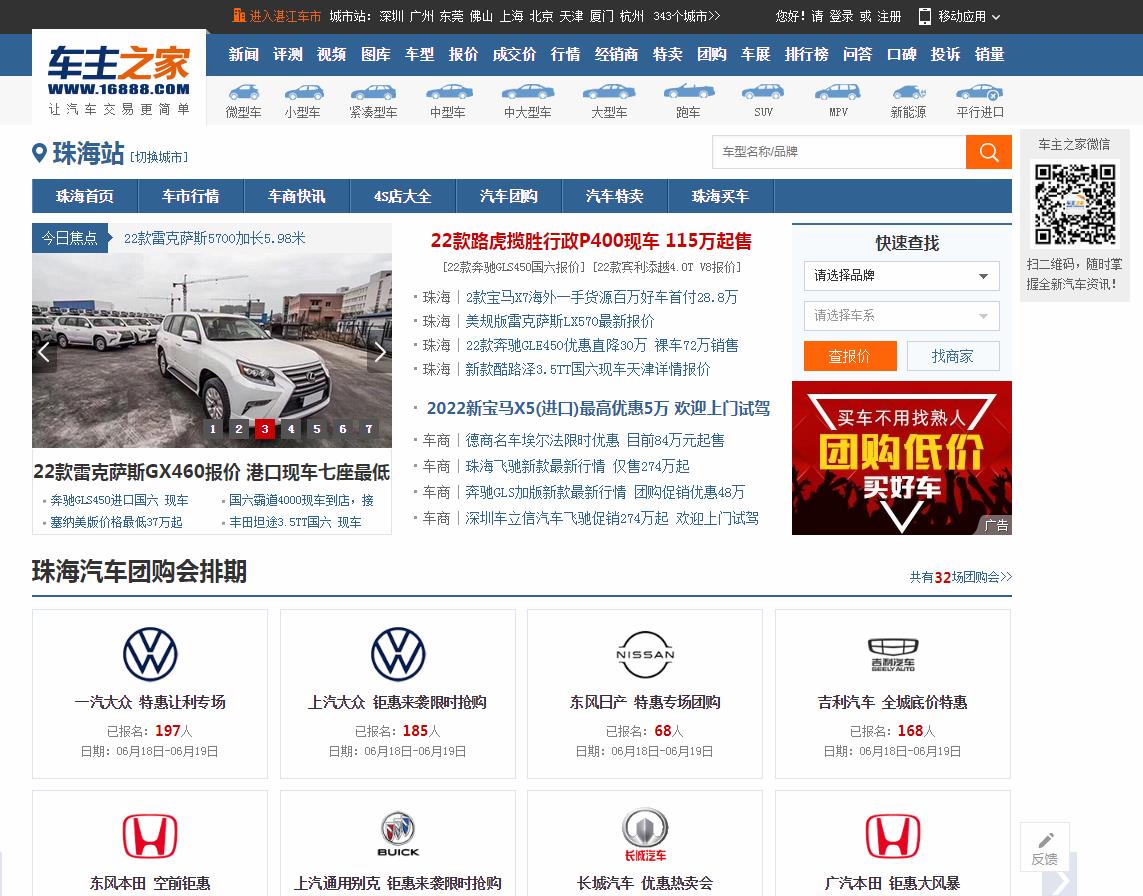Select the SUV car type icon

pyautogui.click(x=762, y=92)
